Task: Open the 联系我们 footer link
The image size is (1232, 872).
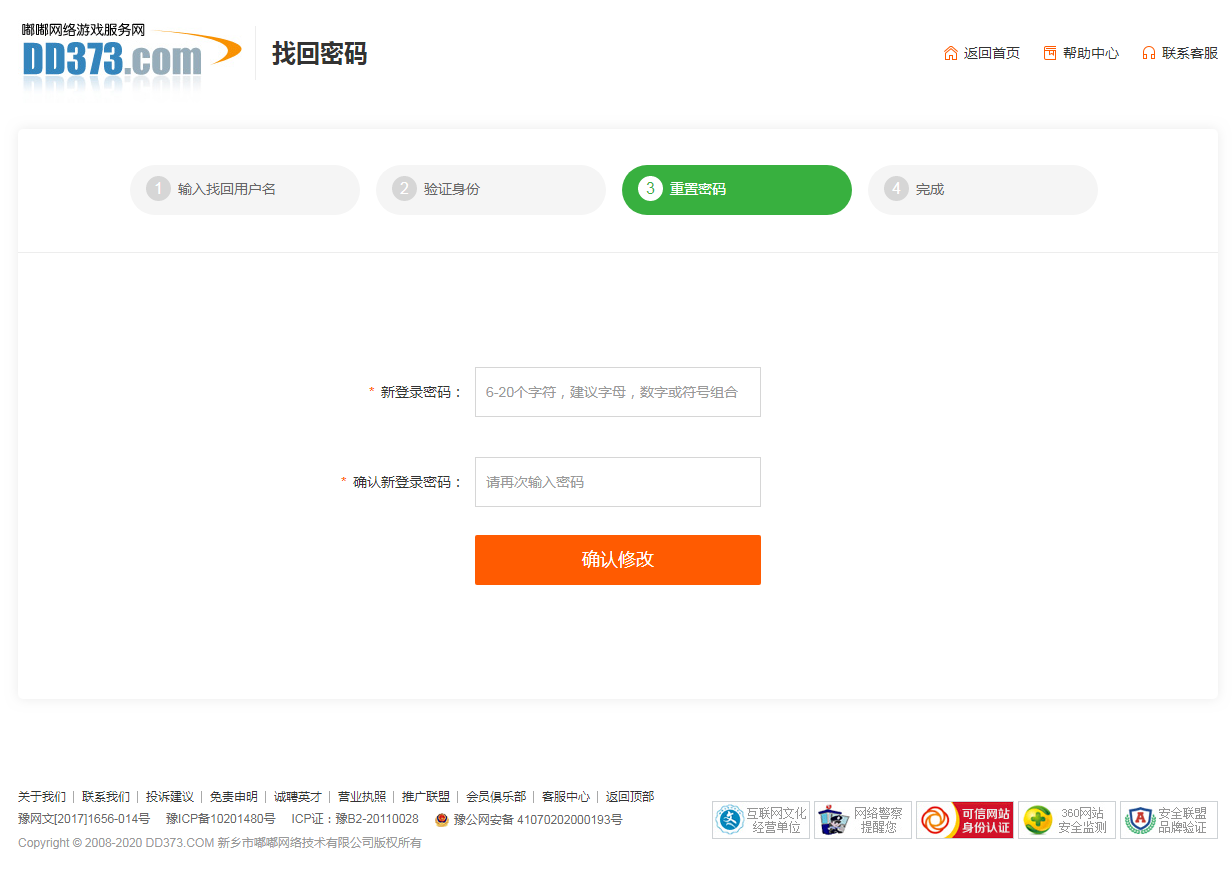Action: point(106,797)
